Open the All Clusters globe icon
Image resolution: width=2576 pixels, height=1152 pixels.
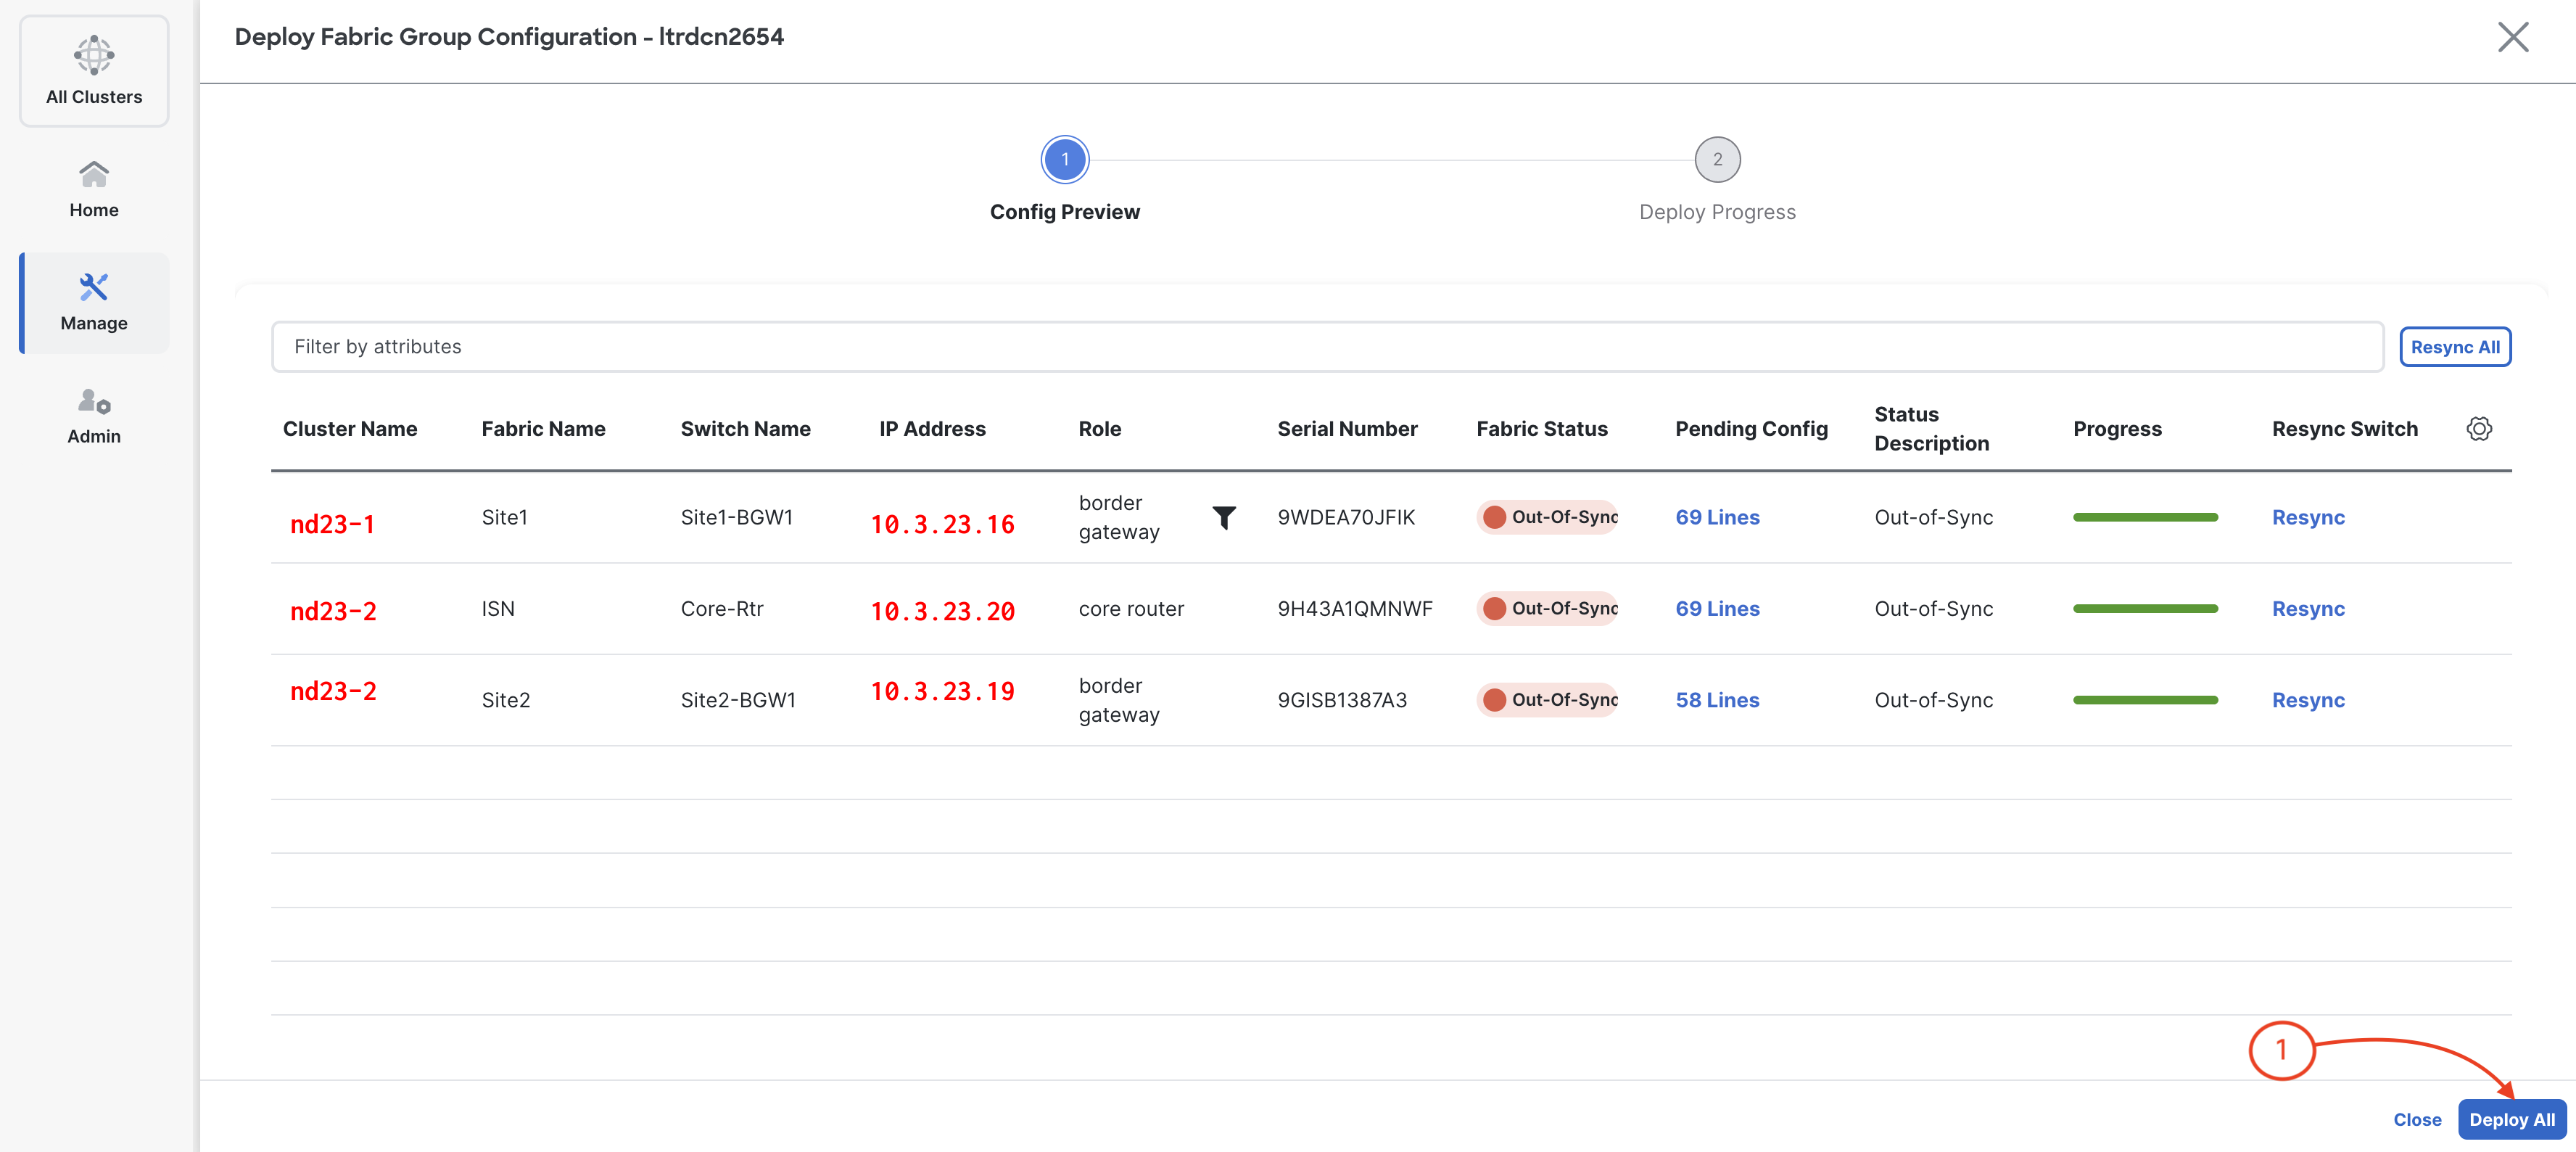(x=94, y=56)
